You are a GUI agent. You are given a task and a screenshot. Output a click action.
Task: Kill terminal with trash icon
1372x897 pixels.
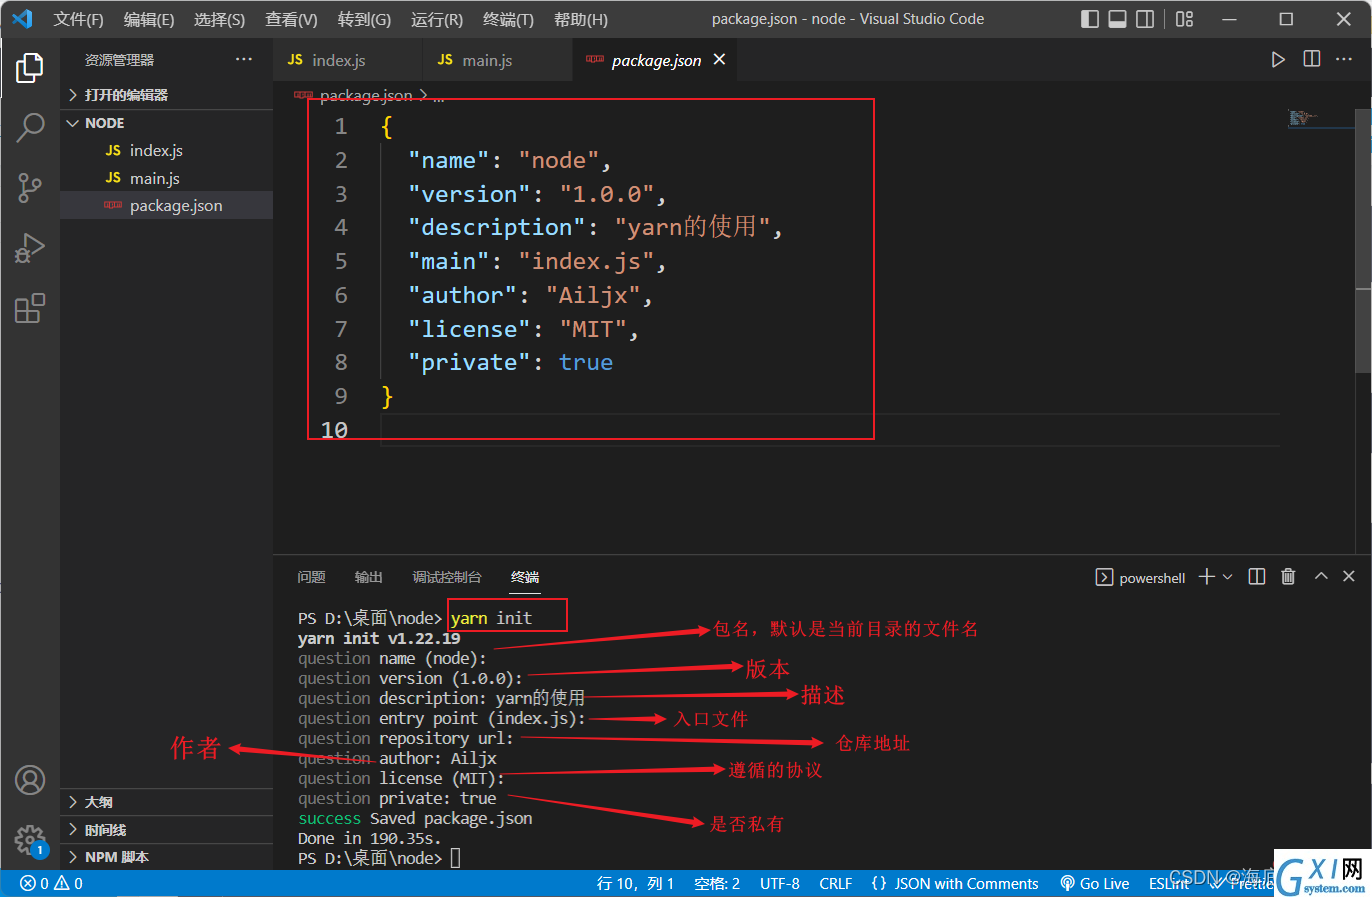(x=1288, y=577)
